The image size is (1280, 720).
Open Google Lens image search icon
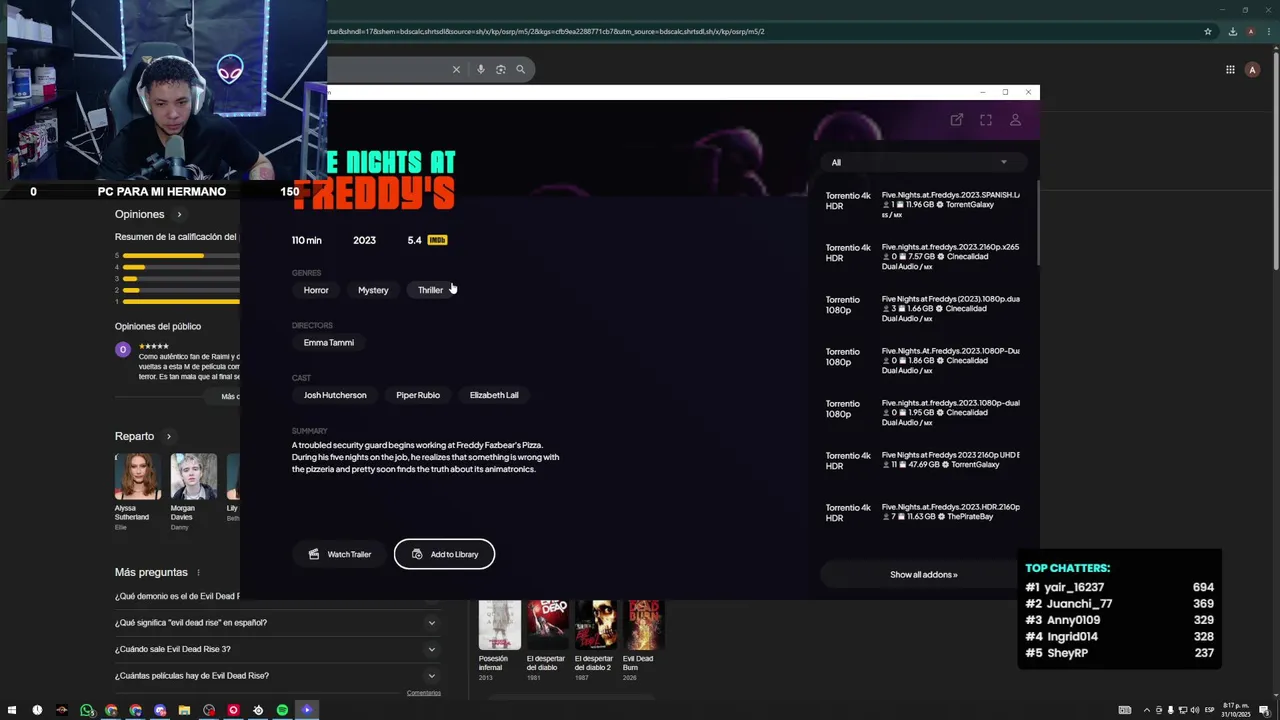[501, 69]
